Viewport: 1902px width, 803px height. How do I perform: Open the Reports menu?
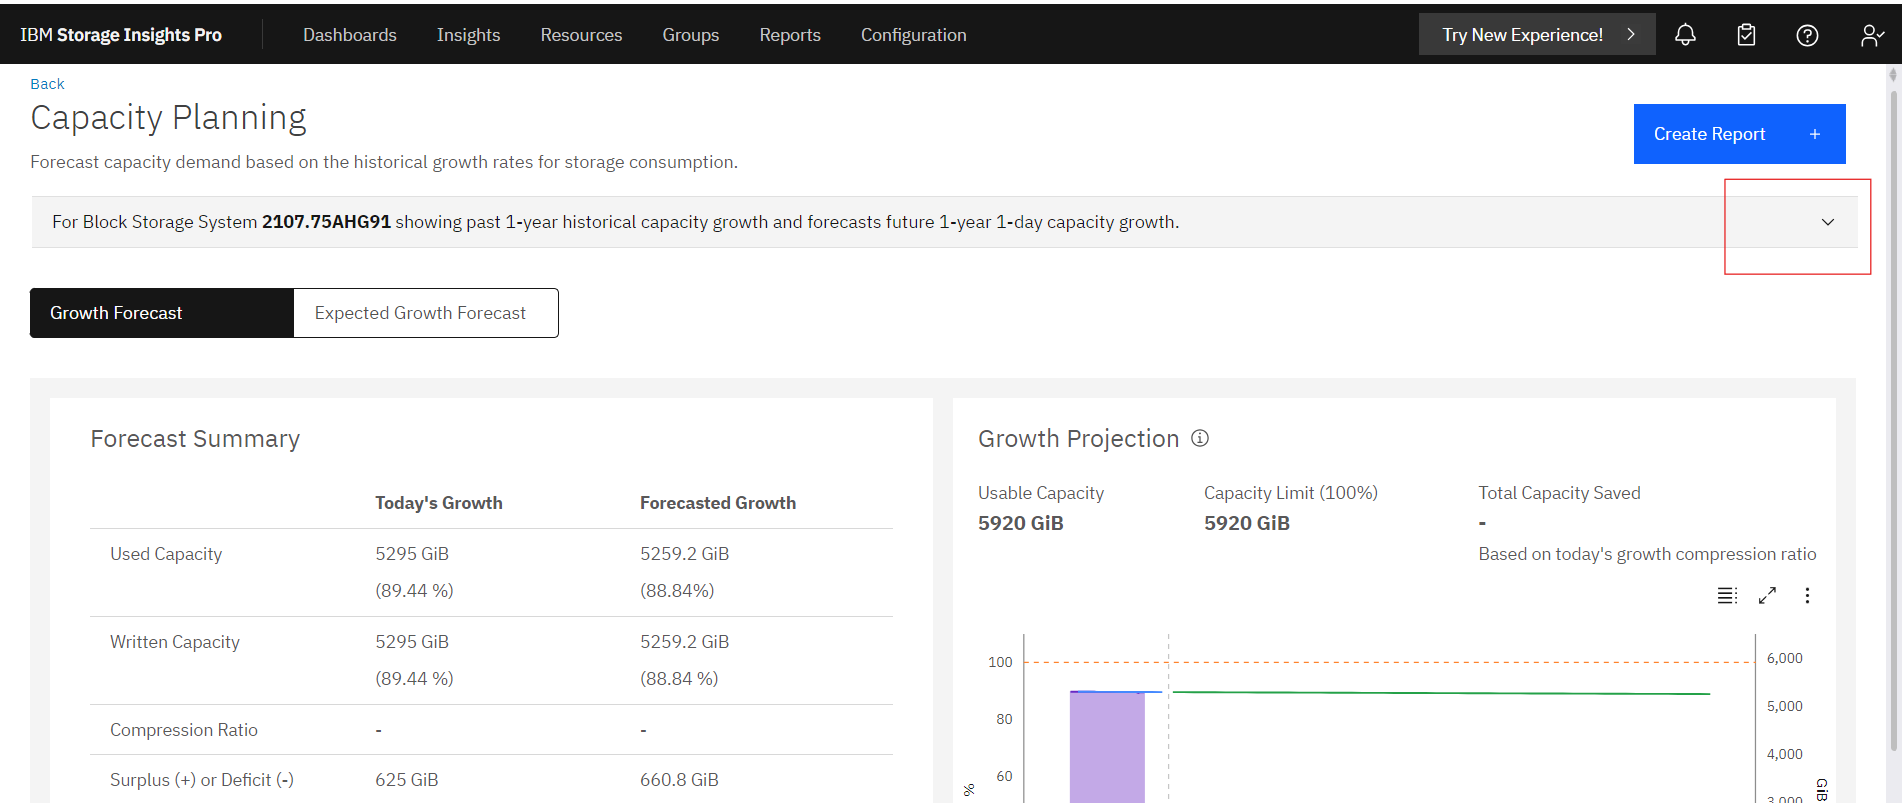[790, 35]
